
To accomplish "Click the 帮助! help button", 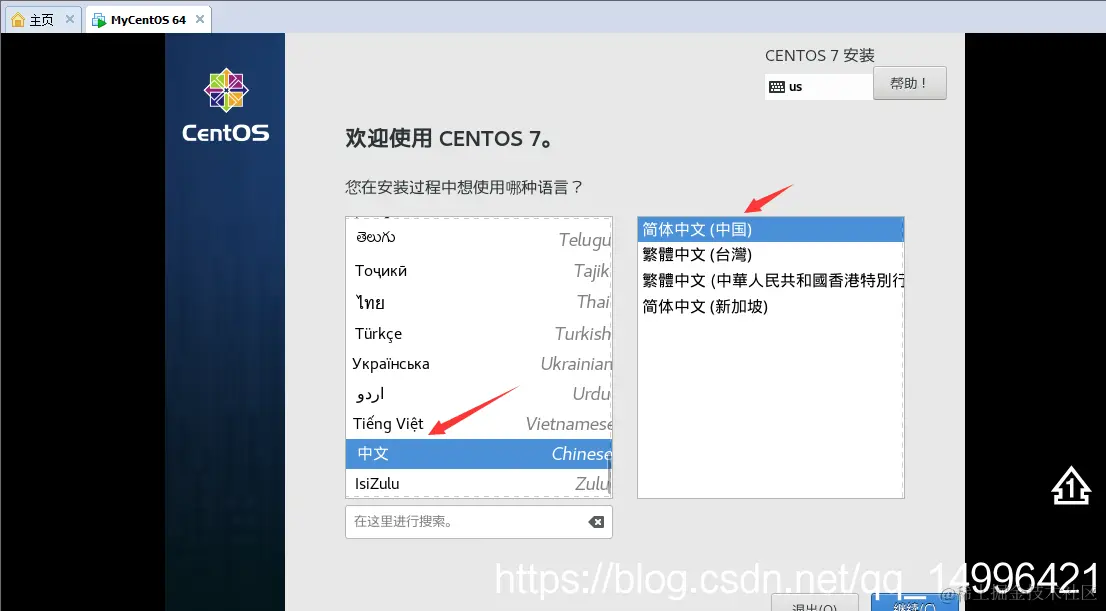I will pos(909,83).
